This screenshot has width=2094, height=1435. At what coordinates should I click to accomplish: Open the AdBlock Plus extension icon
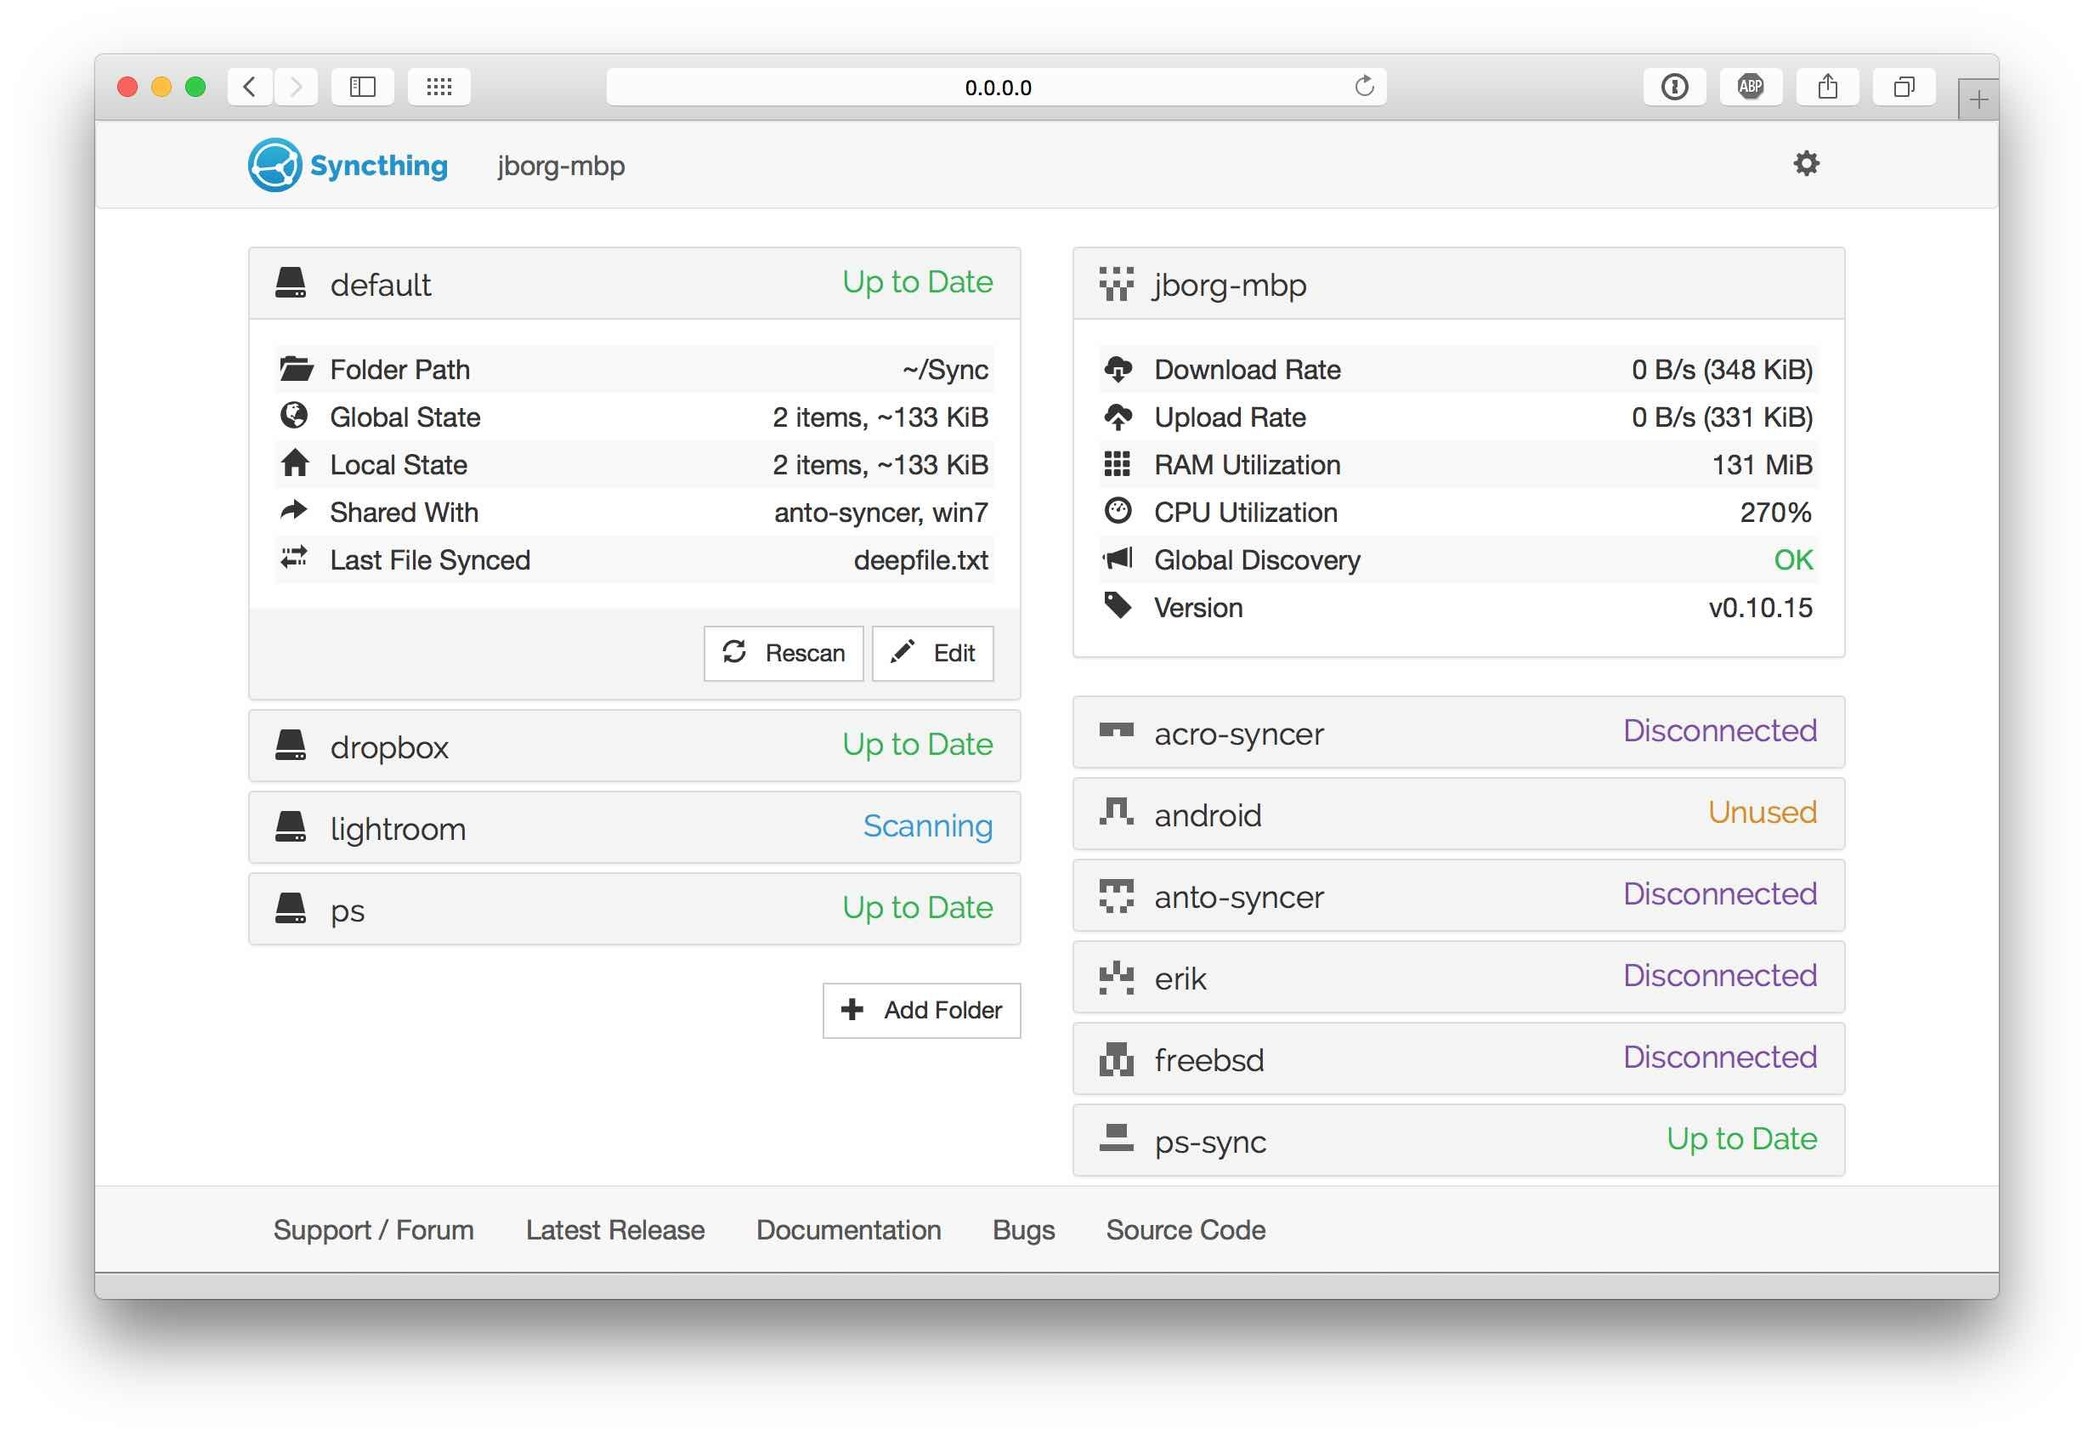pos(1750,87)
